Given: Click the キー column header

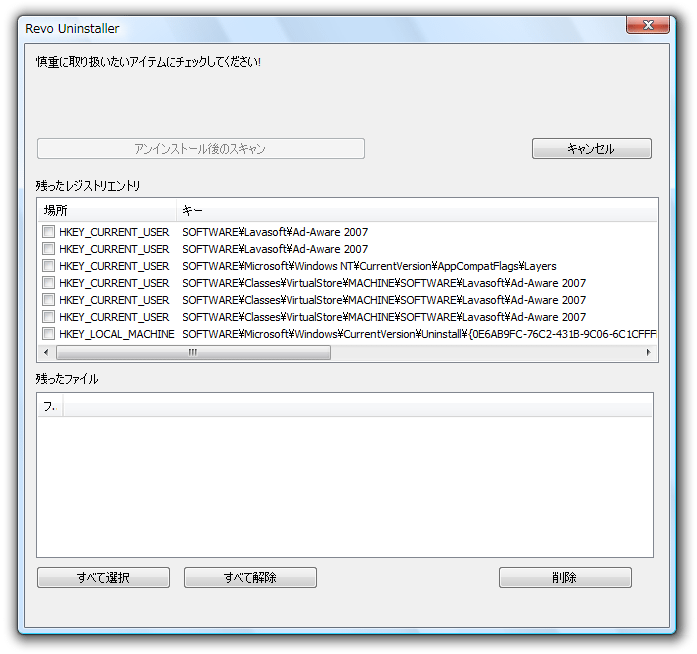Looking at the screenshot, I should [417, 210].
